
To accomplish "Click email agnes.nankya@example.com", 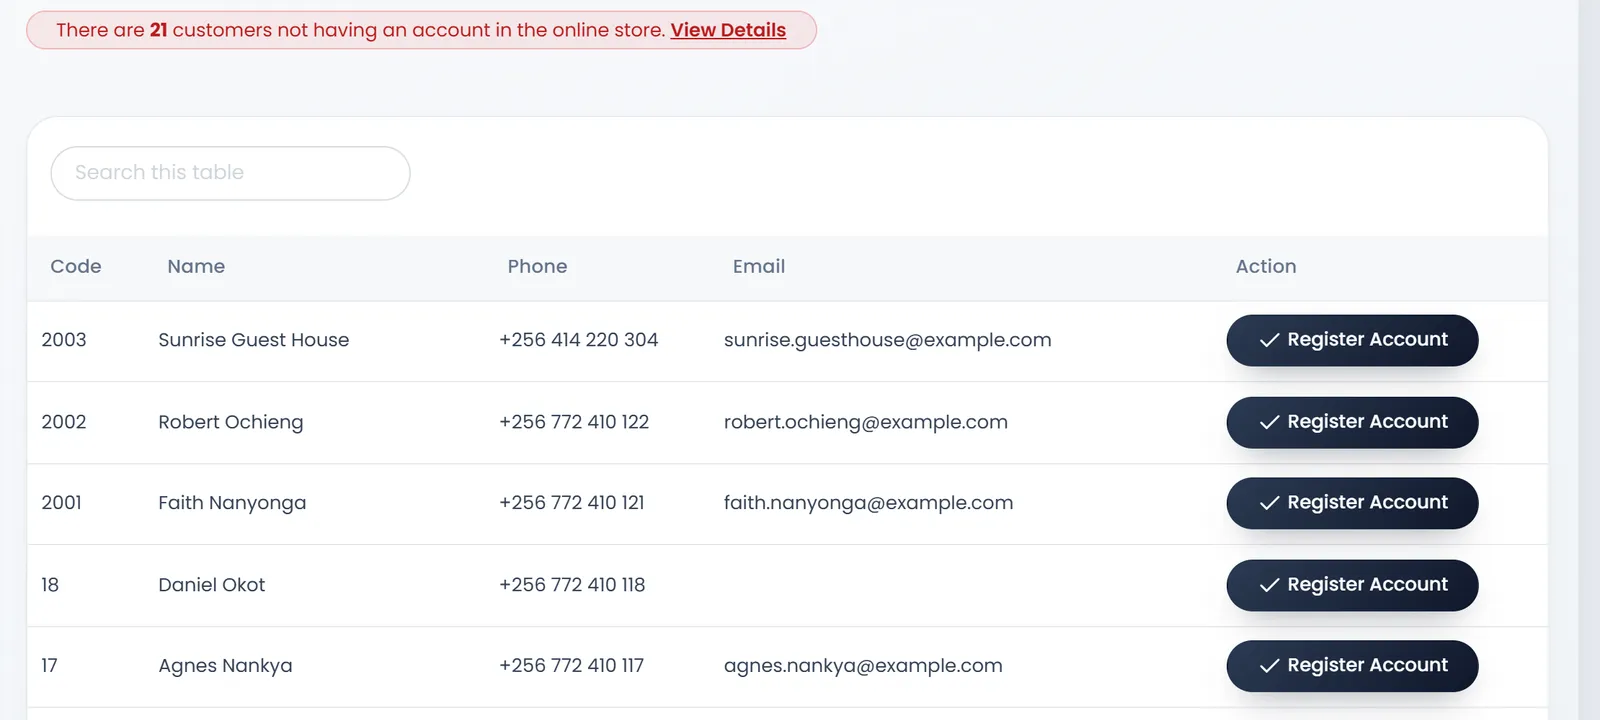I will click(863, 666).
